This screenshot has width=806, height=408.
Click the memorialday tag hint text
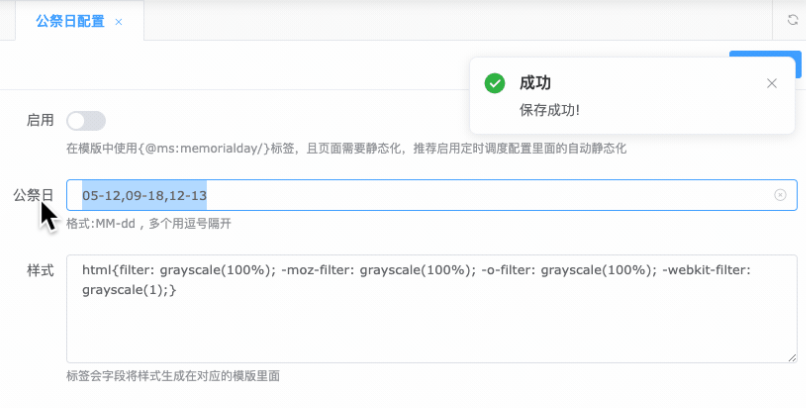pos(346,148)
